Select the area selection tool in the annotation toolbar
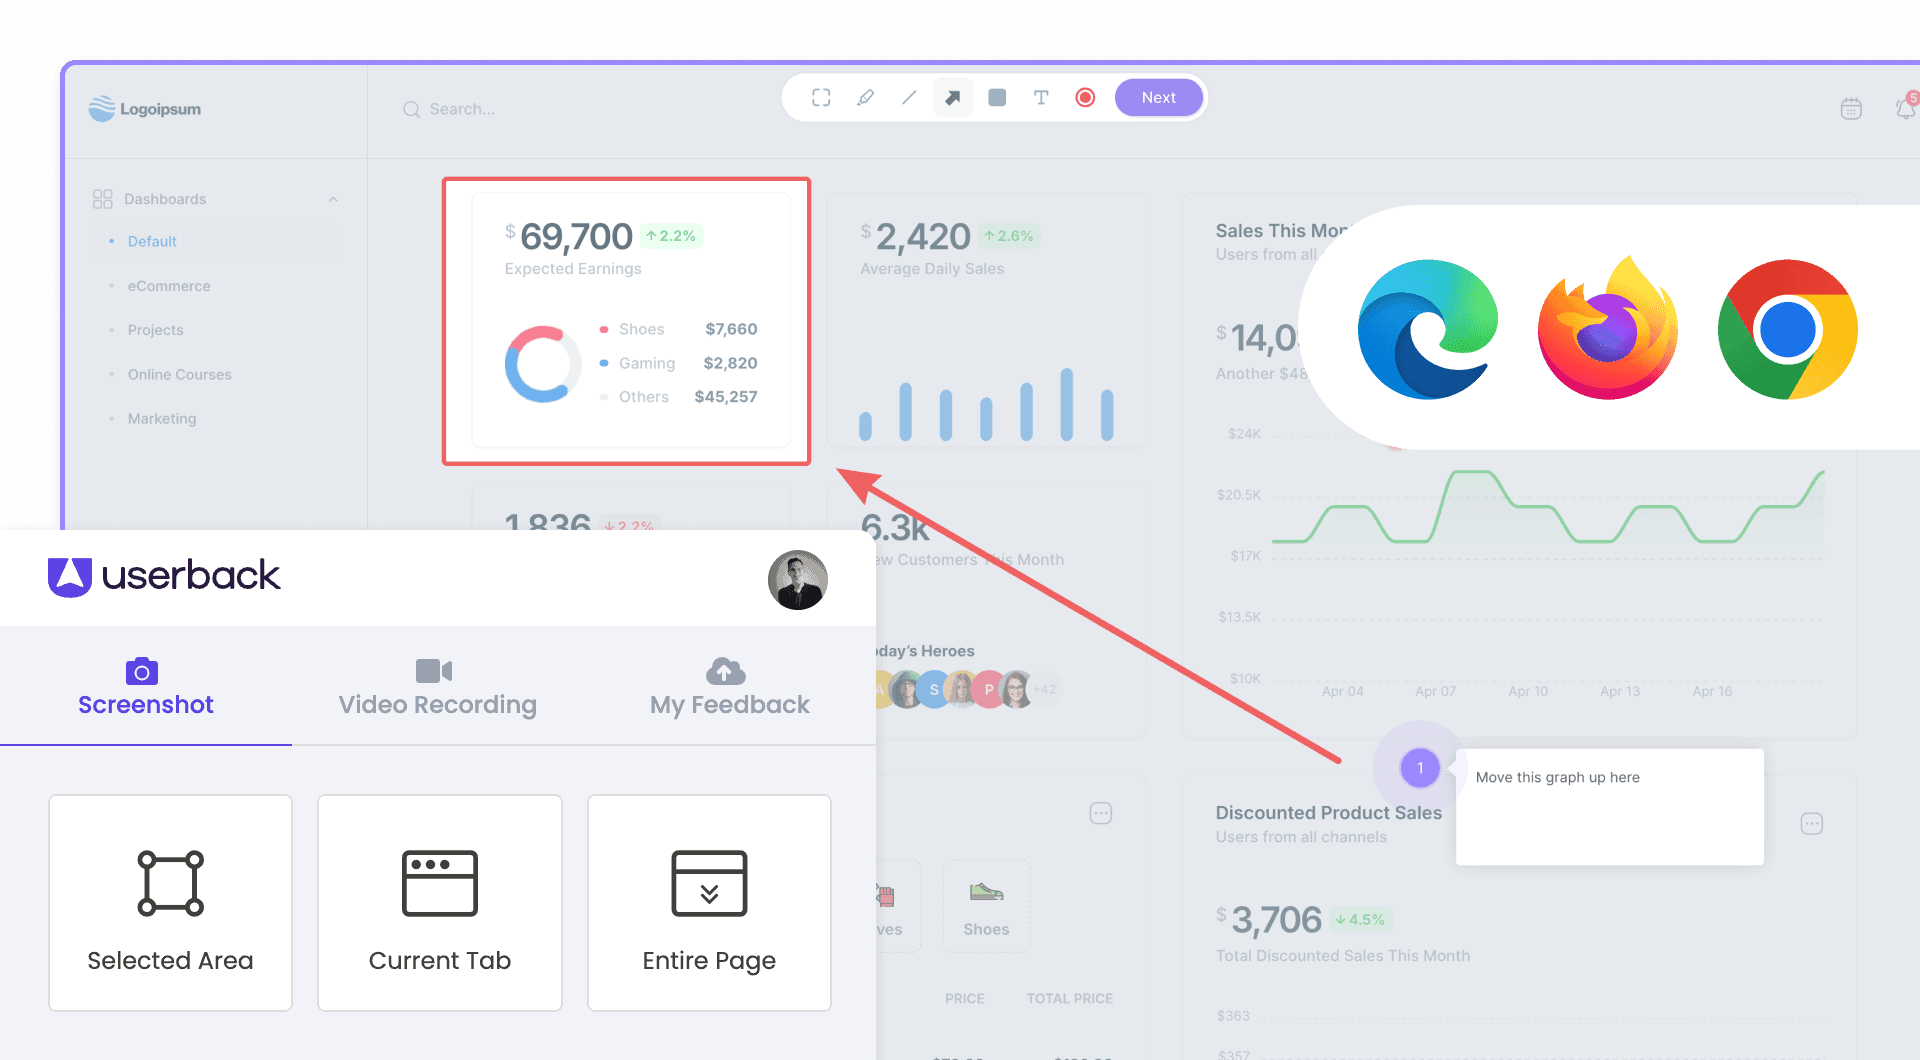 820,97
